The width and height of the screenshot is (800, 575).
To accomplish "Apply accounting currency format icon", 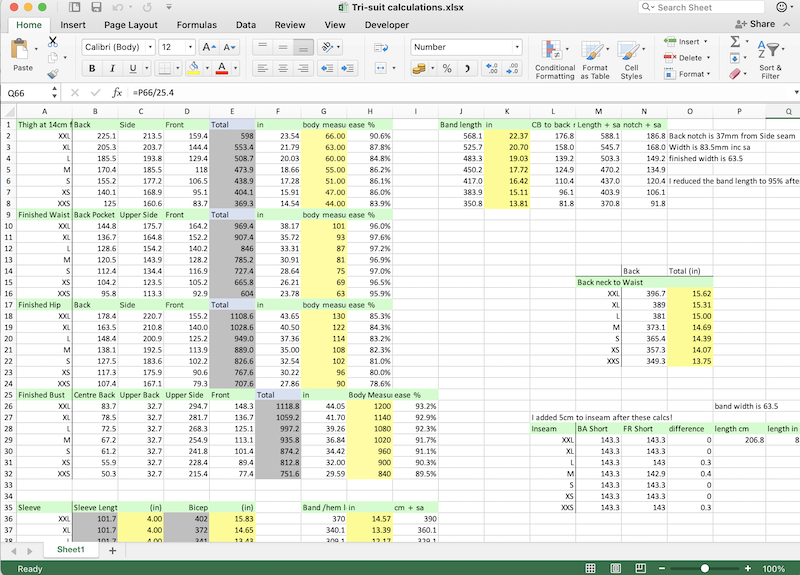I will 419,68.
